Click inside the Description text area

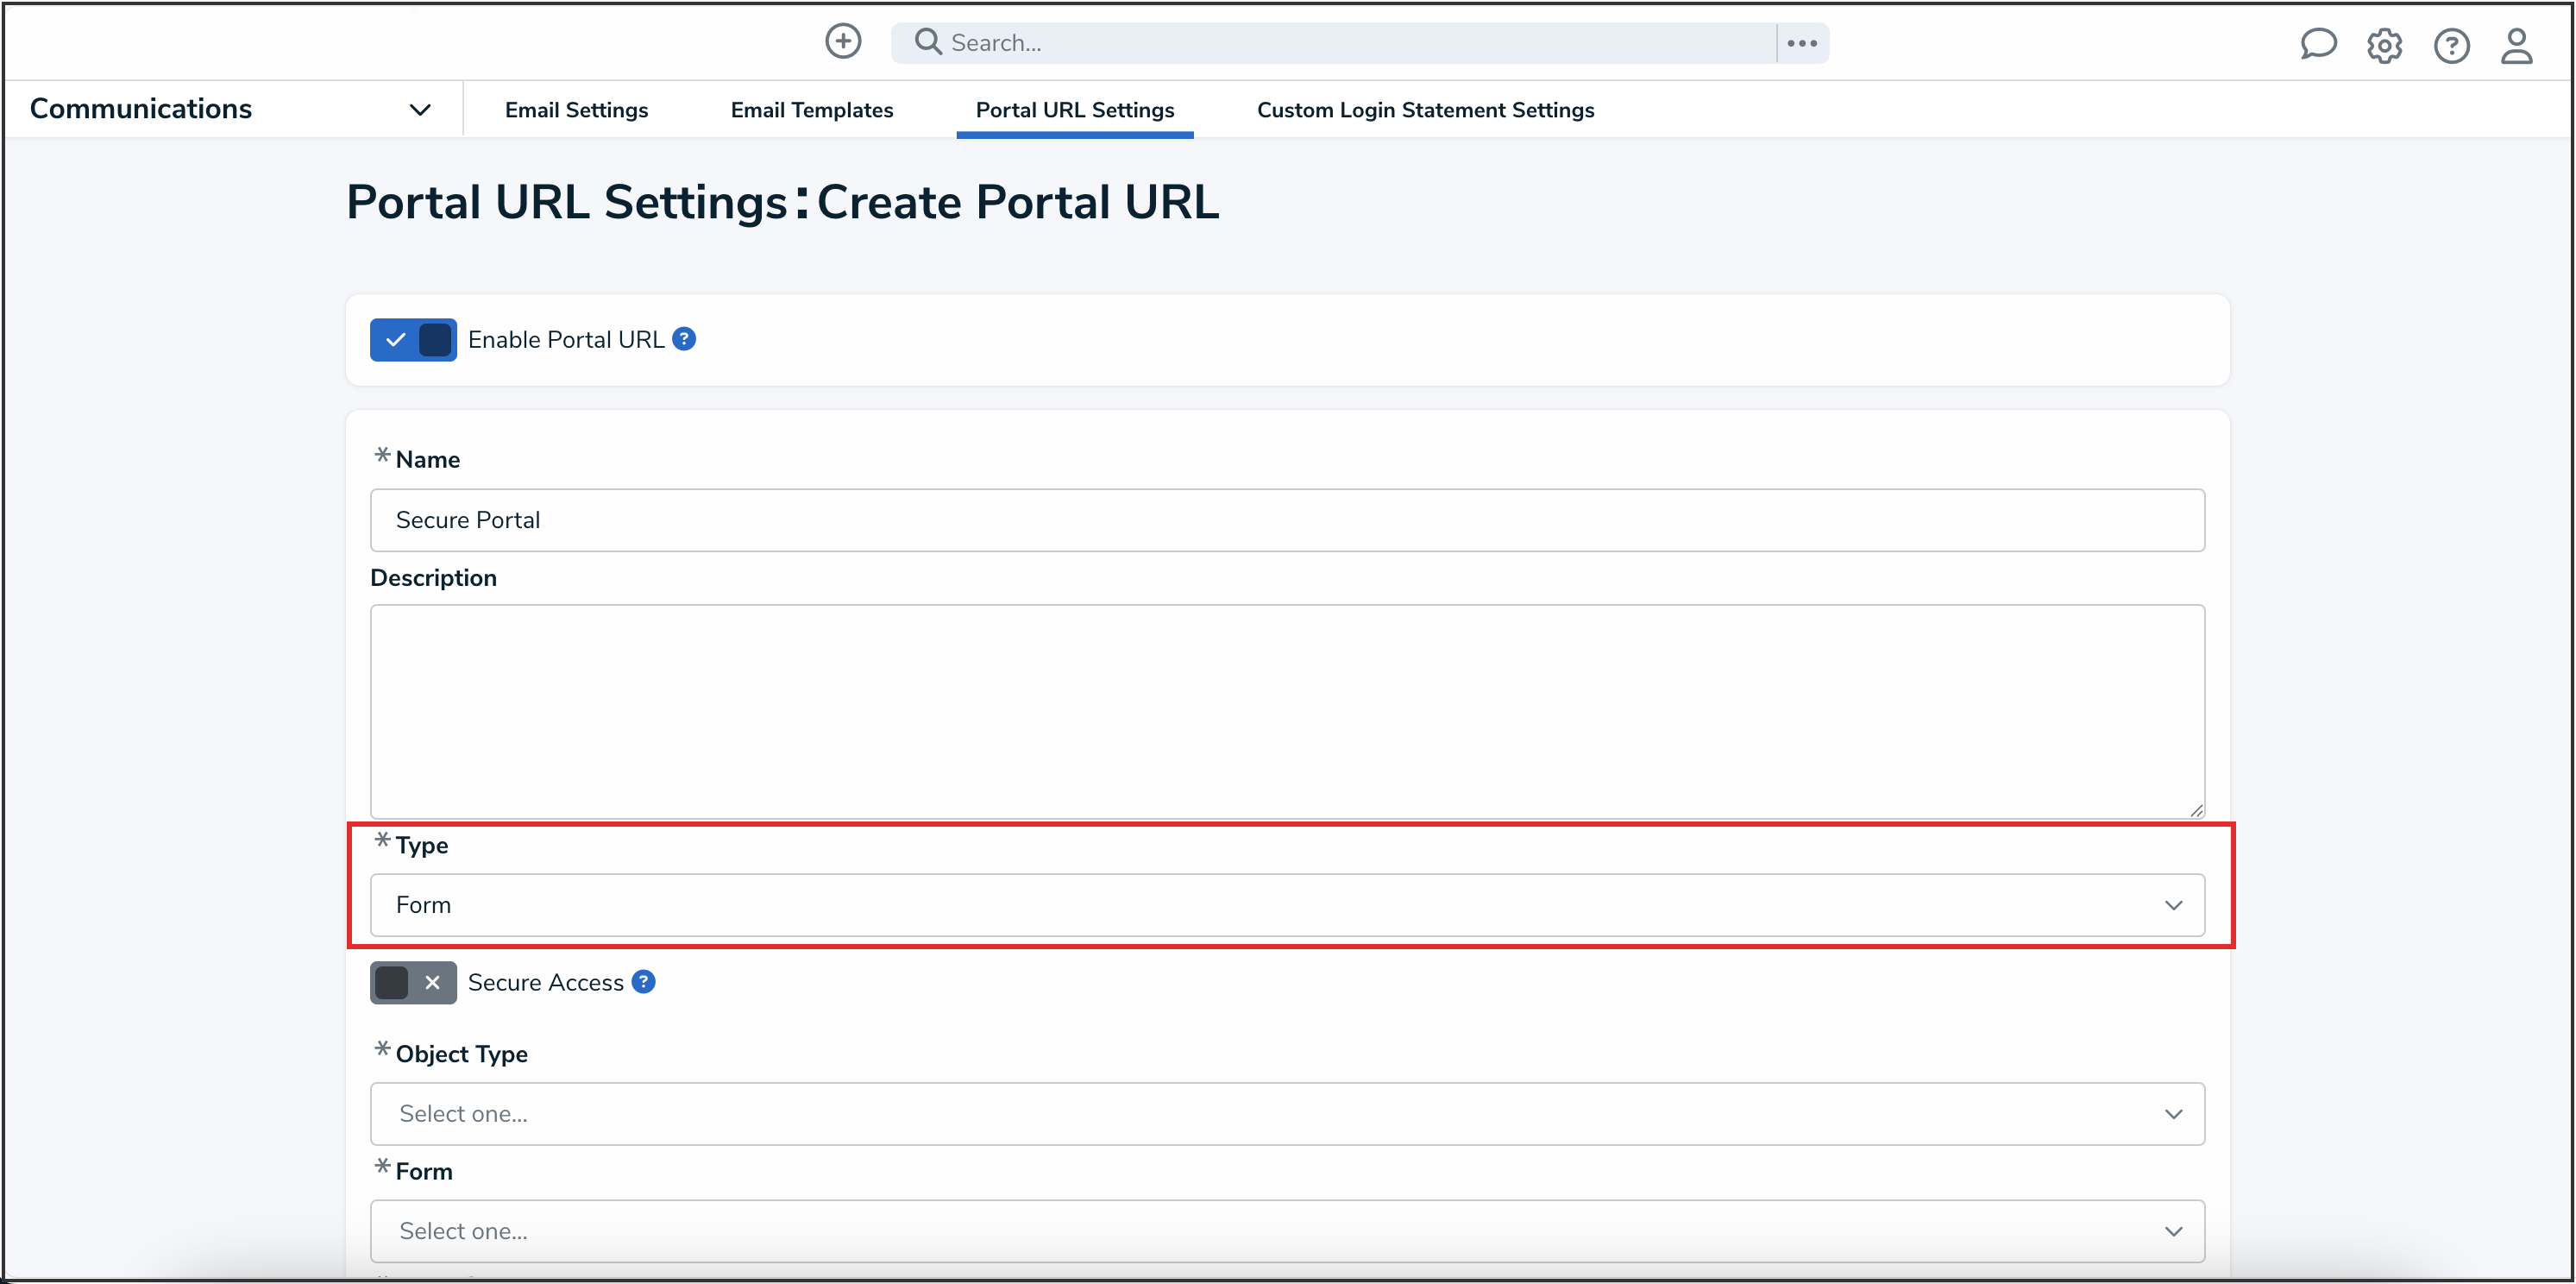(1286, 710)
